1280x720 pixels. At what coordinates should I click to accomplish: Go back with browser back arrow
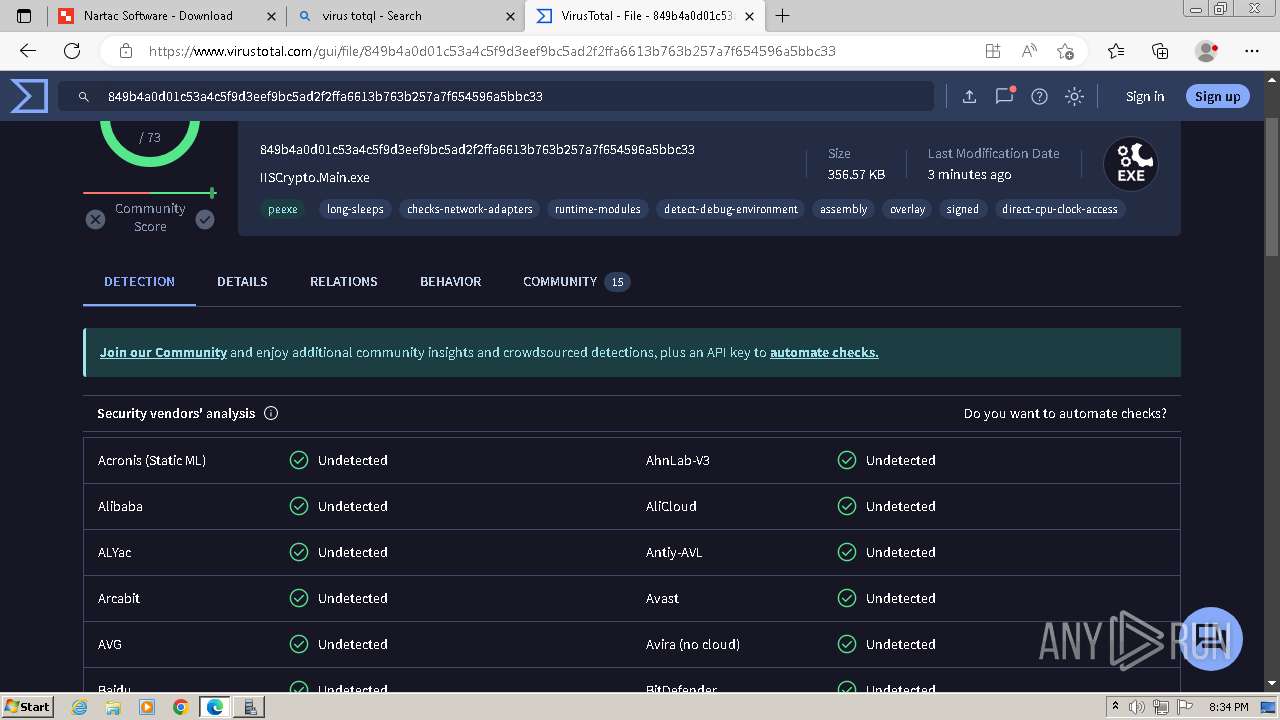28,51
